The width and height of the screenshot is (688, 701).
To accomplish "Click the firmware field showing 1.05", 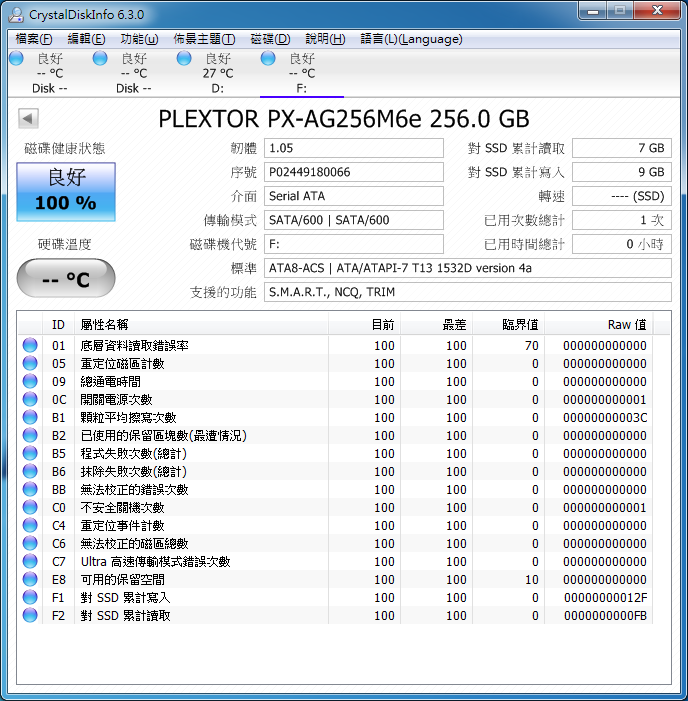I will 354,148.
